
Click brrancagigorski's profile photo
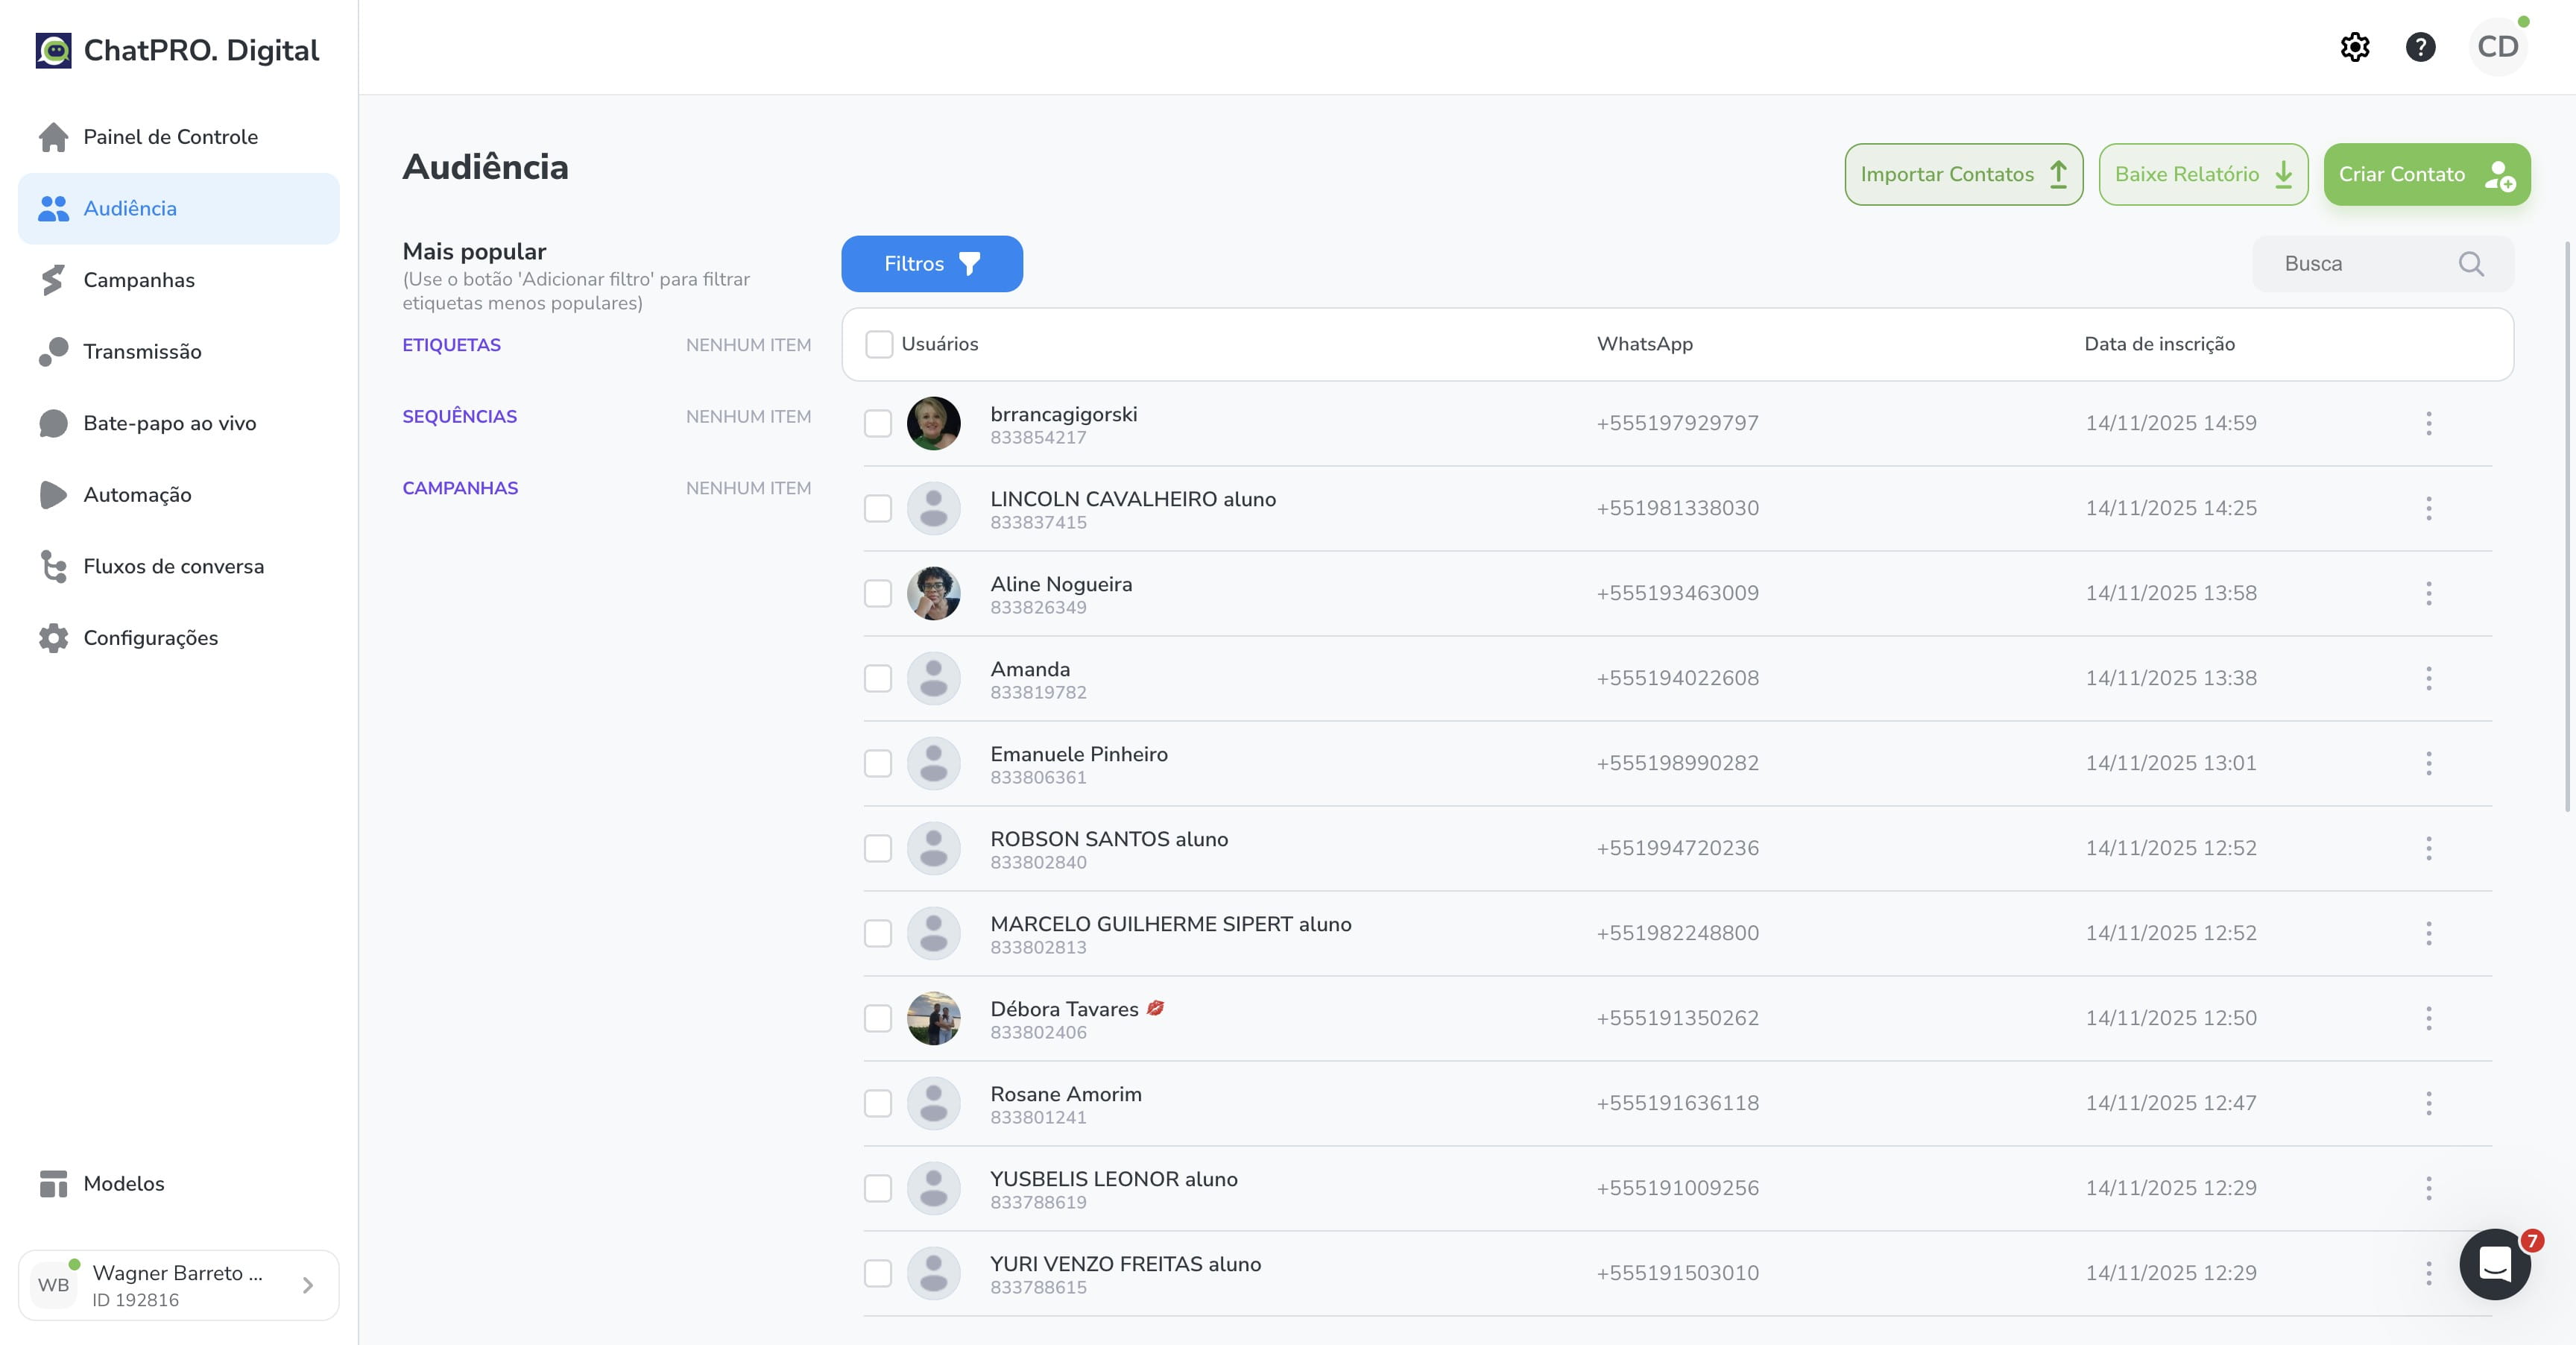coord(933,423)
